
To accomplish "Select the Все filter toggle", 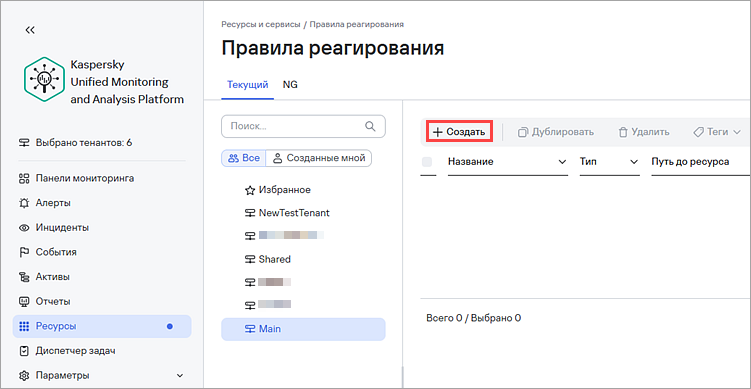I will coord(243,158).
